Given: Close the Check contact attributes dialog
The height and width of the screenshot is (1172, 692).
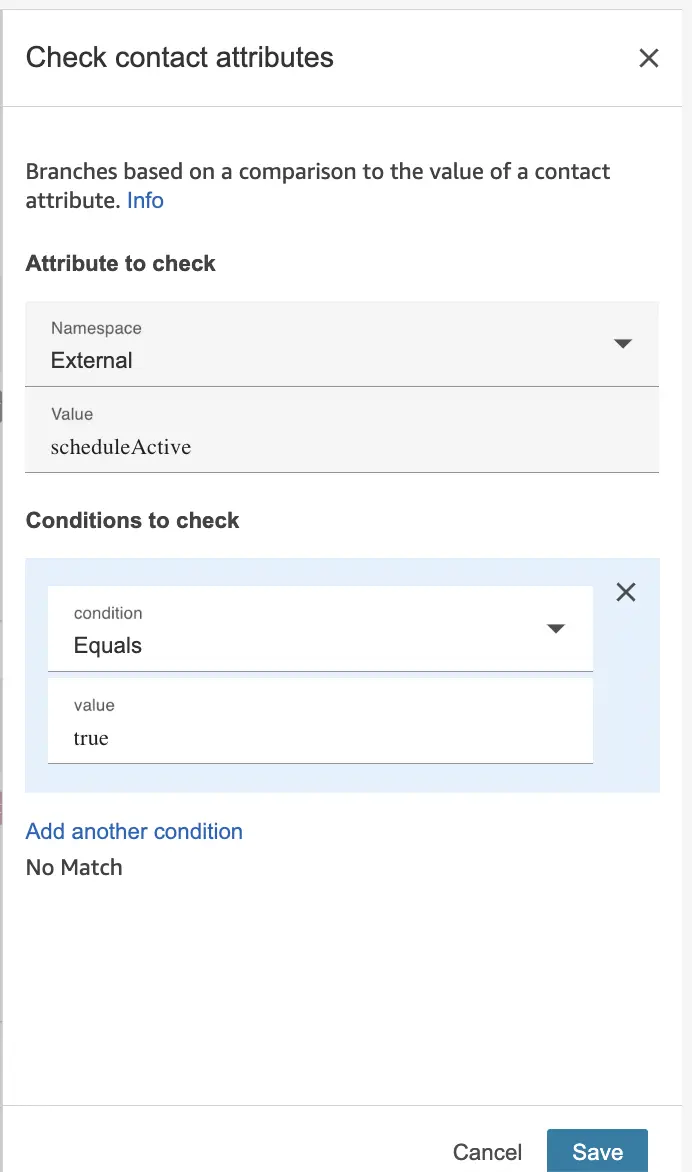Looking at the screenshot, I should (x=648, y=58).
